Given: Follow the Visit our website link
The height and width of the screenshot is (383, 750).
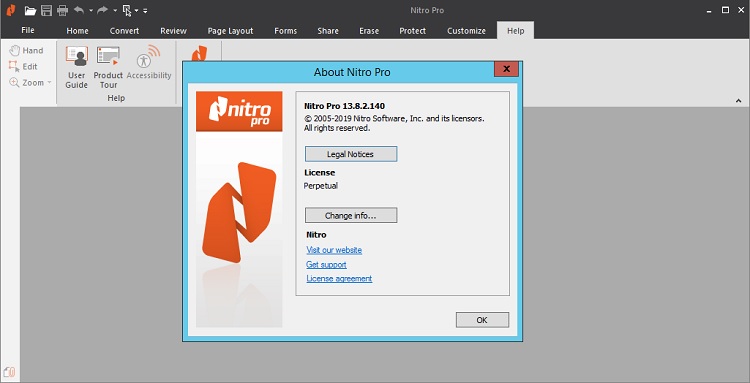Looking at the screenshot, I should click(x=334, y=250).
